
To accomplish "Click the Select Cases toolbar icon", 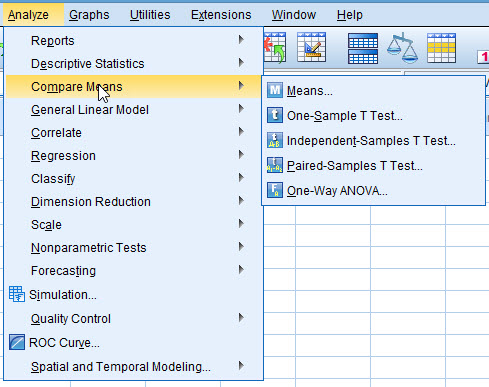I will pos(441,48).
